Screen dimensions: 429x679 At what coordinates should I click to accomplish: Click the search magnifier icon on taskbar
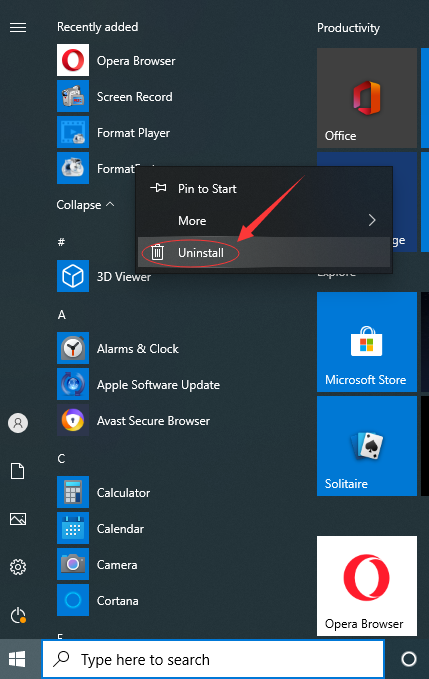coord(61,659)
